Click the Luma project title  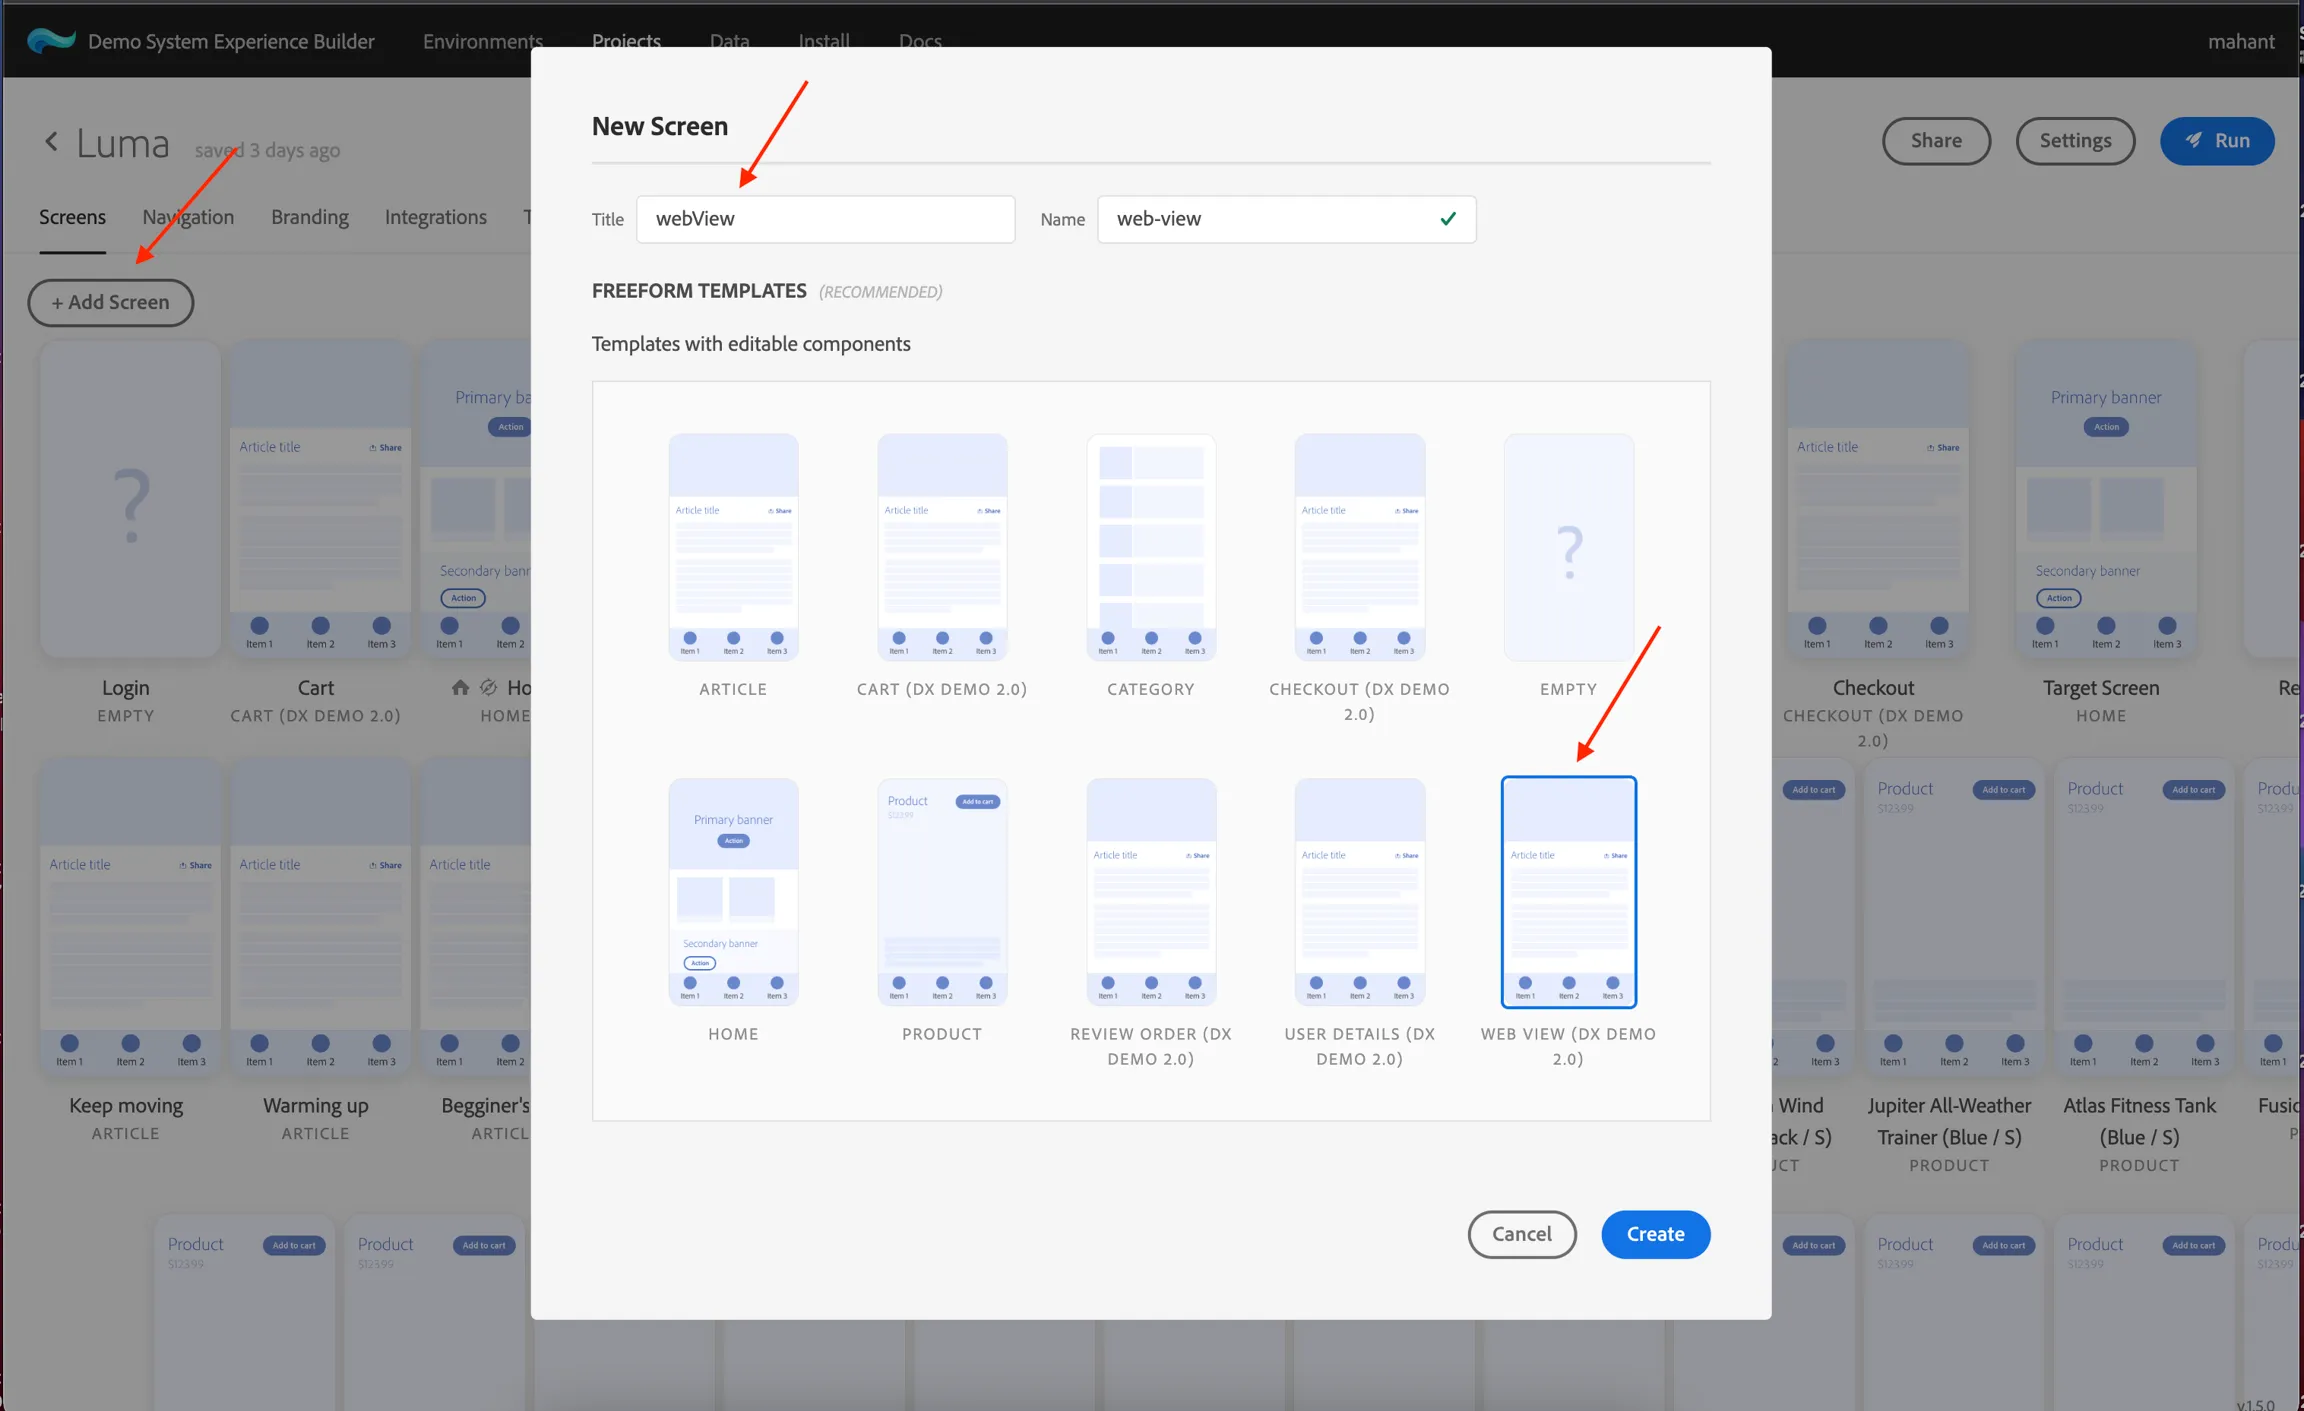[123, 143]
